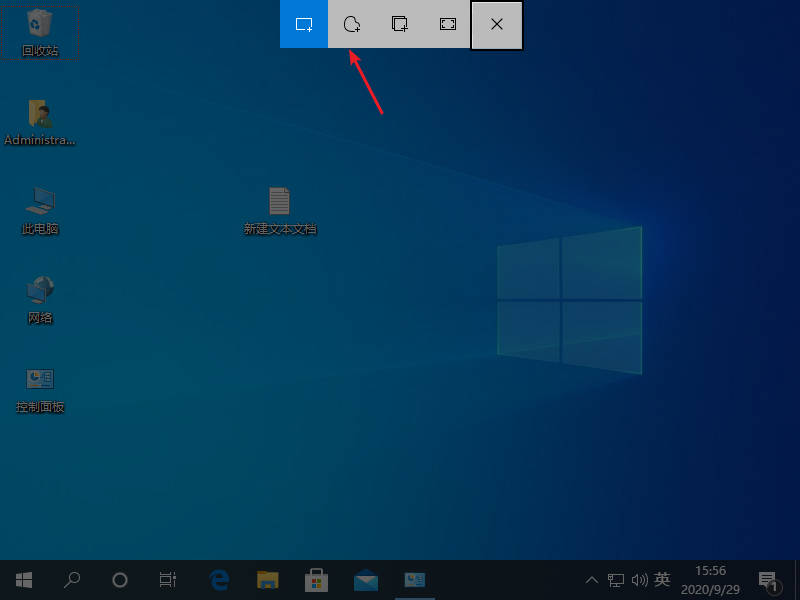800x600 pixels.
Task: Click the 网络 (Network) desktop icon
Action: pyautogui.click(x=40, y=299)
